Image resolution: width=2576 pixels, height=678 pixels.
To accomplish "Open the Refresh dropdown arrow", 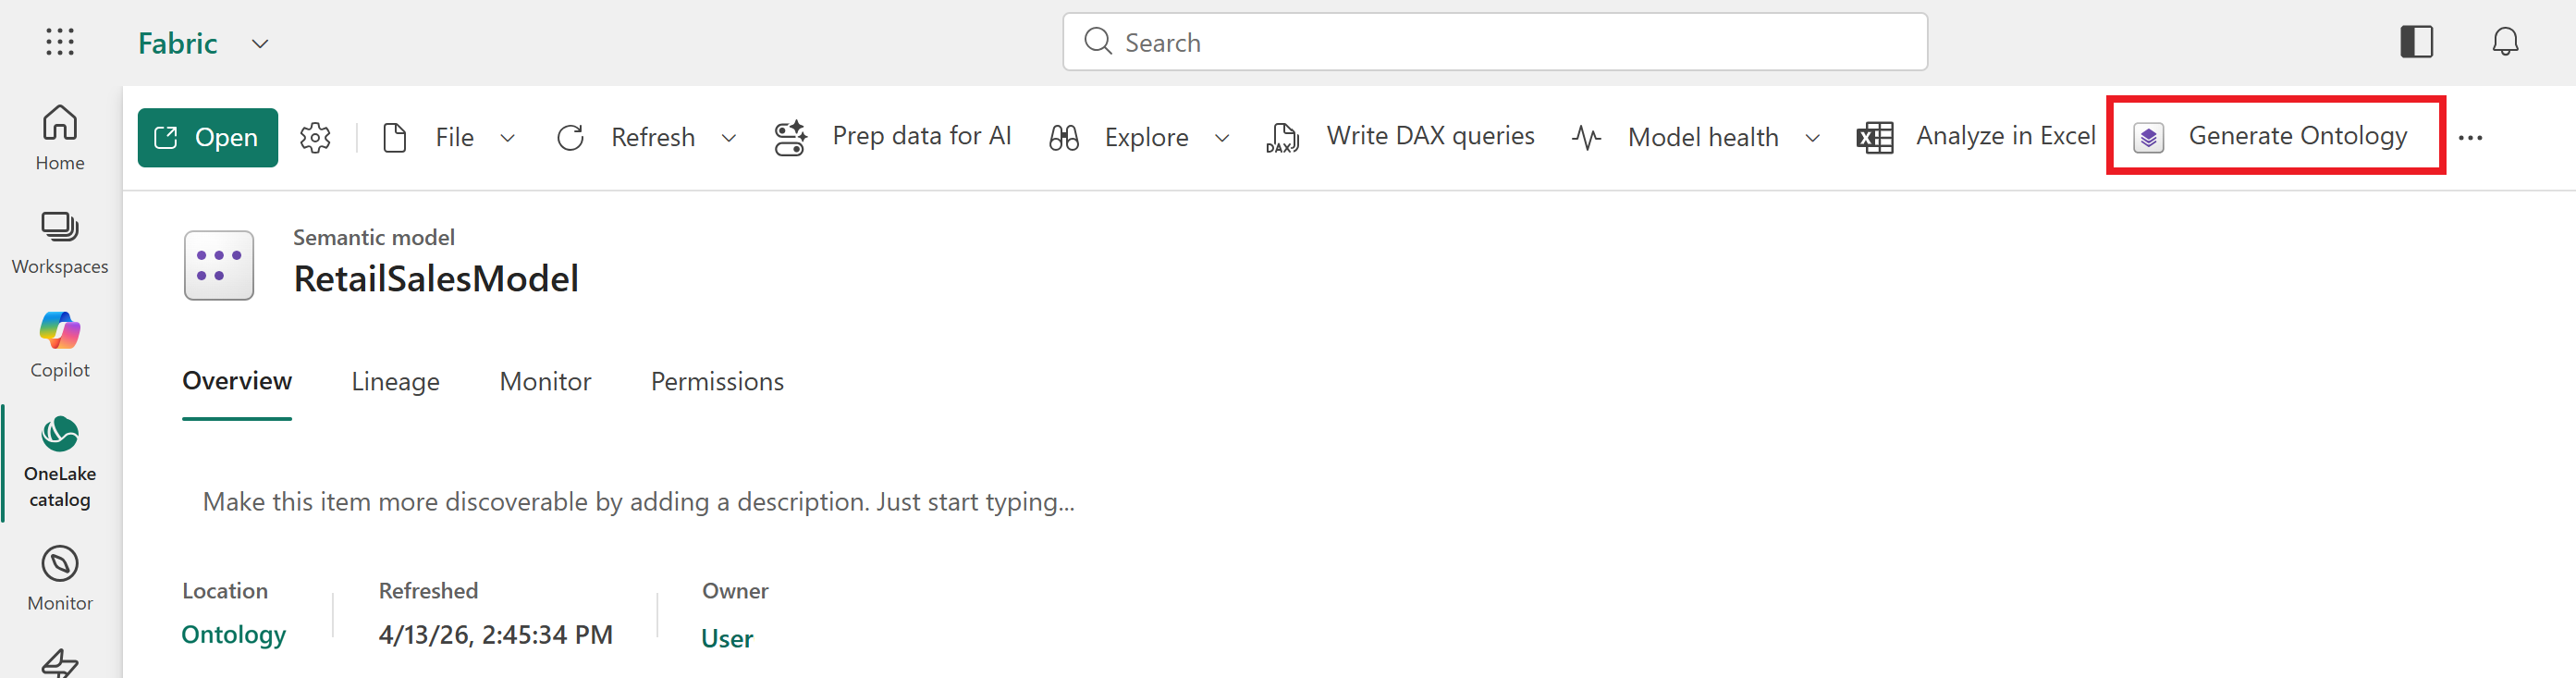I will click(729, 138).
